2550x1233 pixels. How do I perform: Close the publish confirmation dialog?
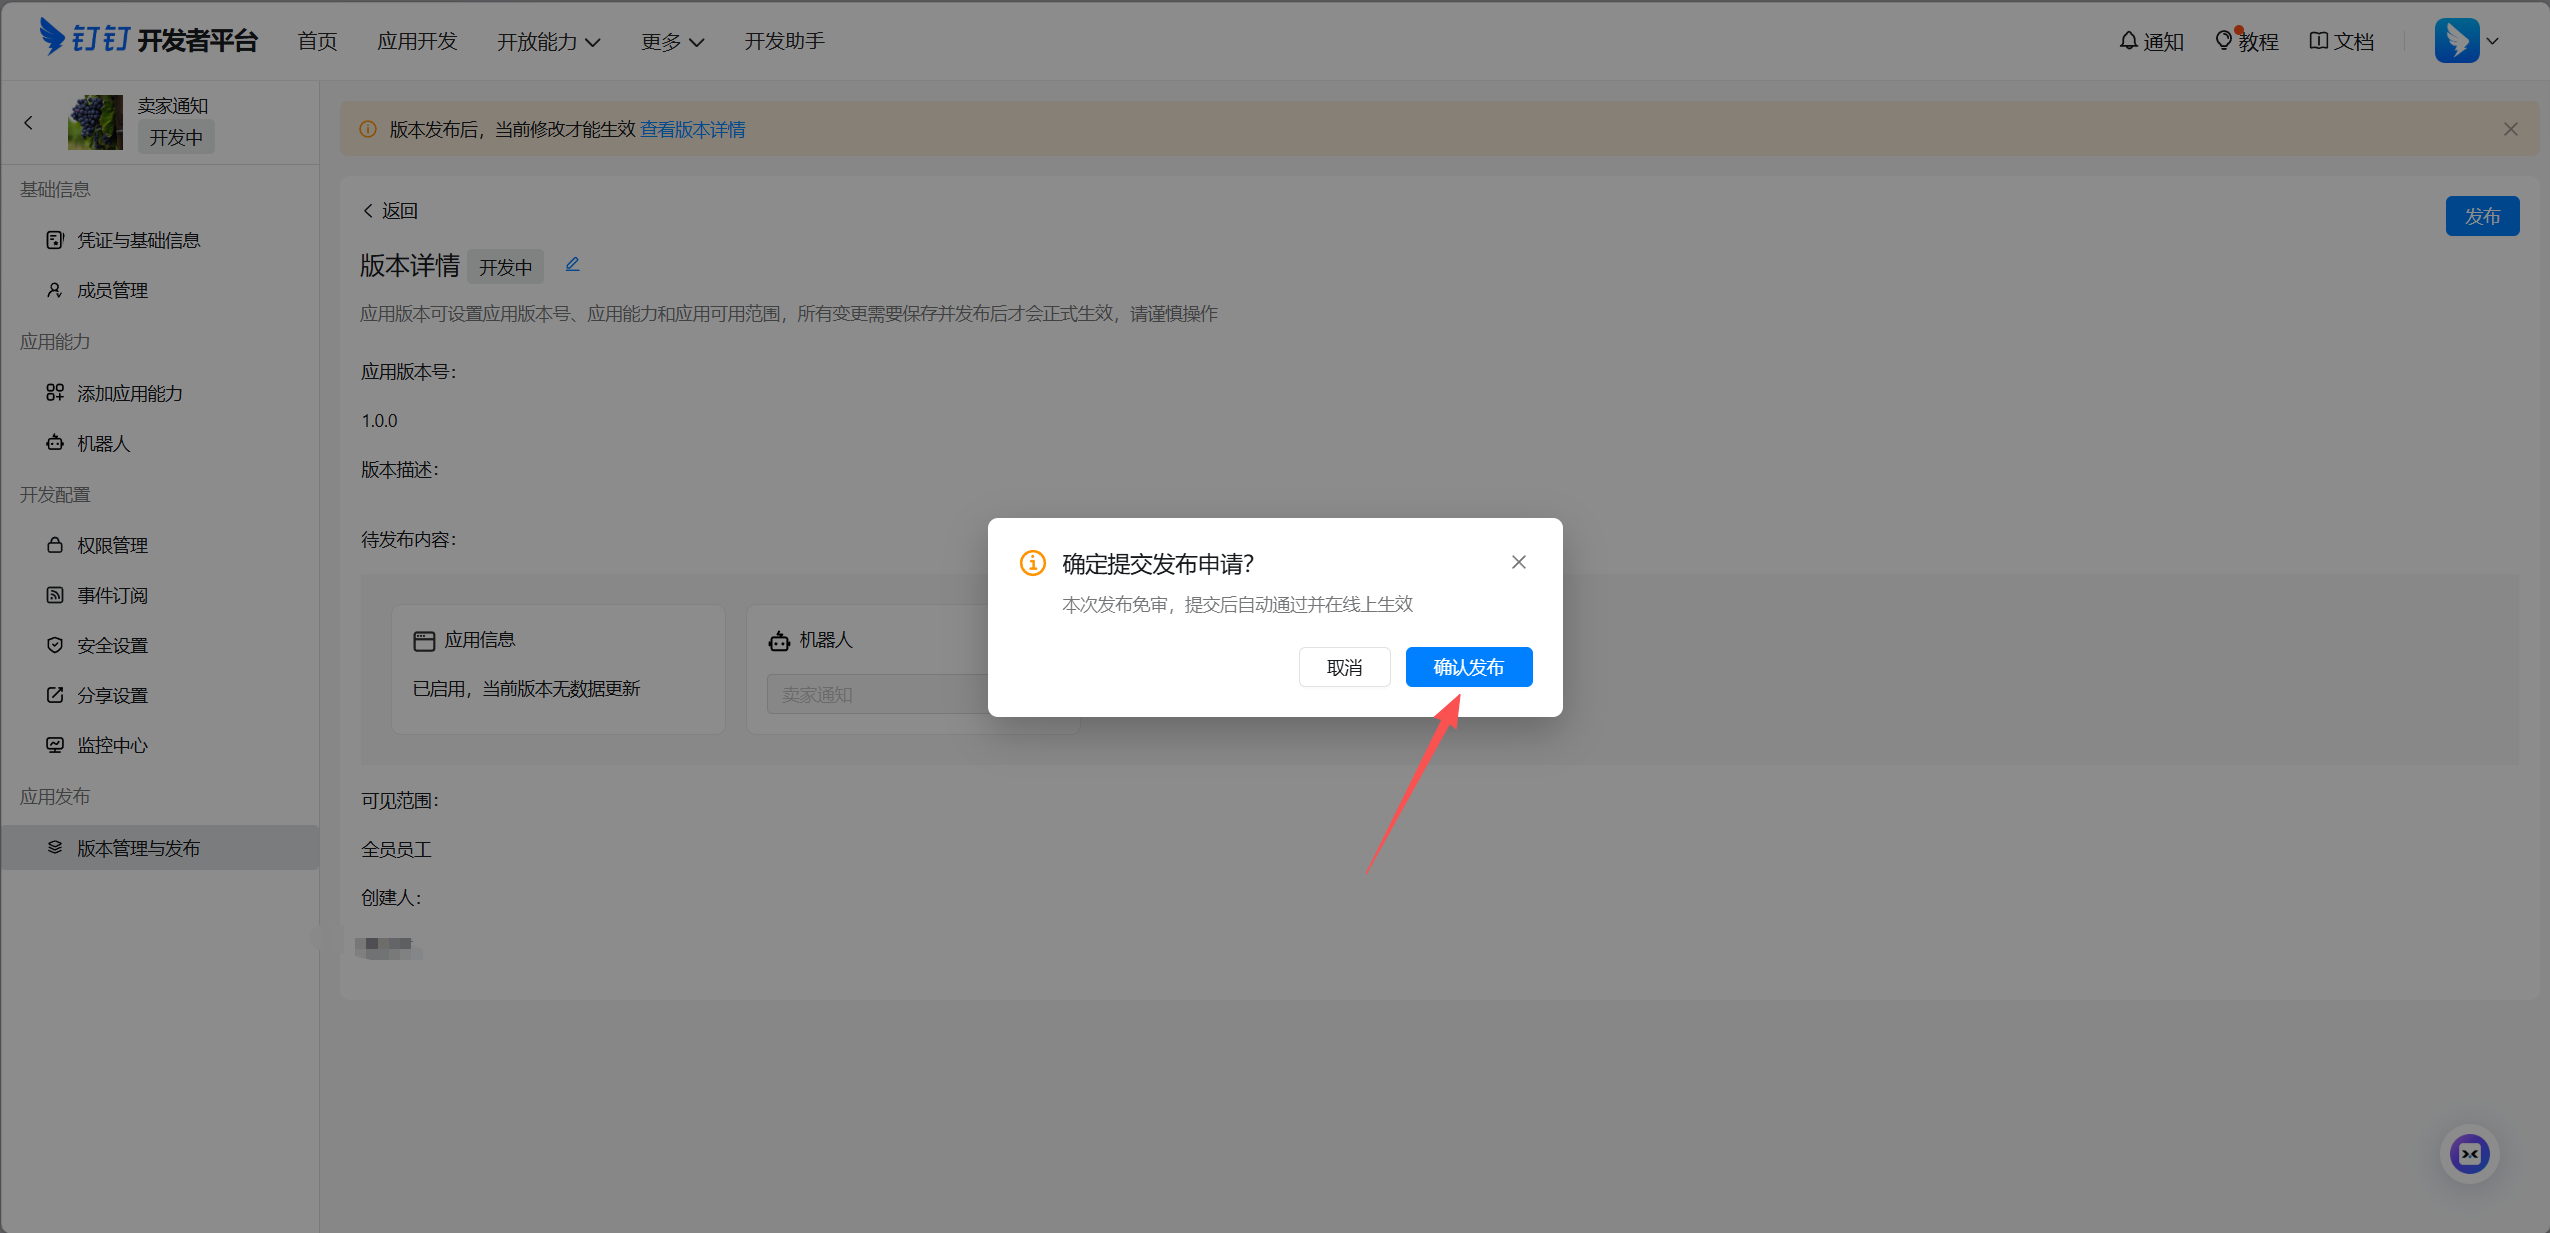1518,562
